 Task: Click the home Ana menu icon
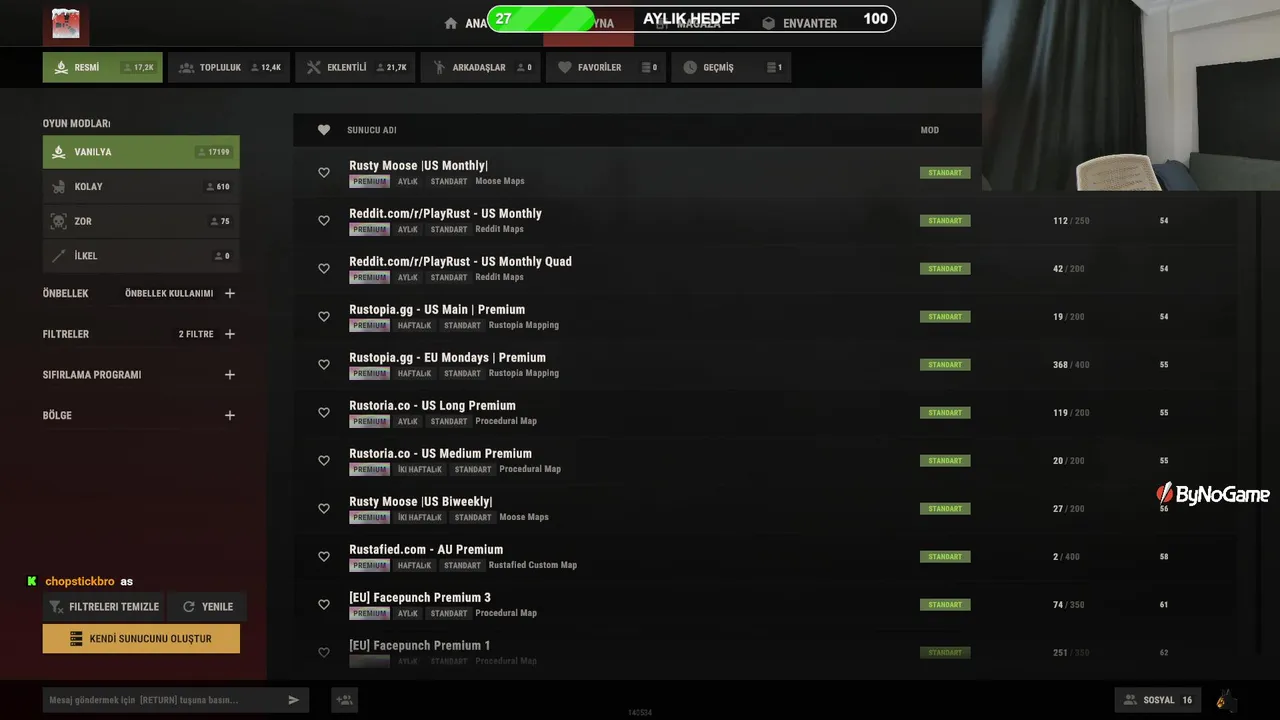pos(451,24)
